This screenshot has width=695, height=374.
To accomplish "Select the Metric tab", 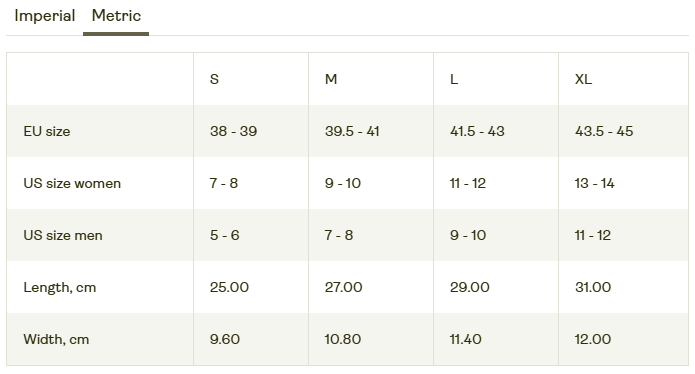I will tap(116, 16).
